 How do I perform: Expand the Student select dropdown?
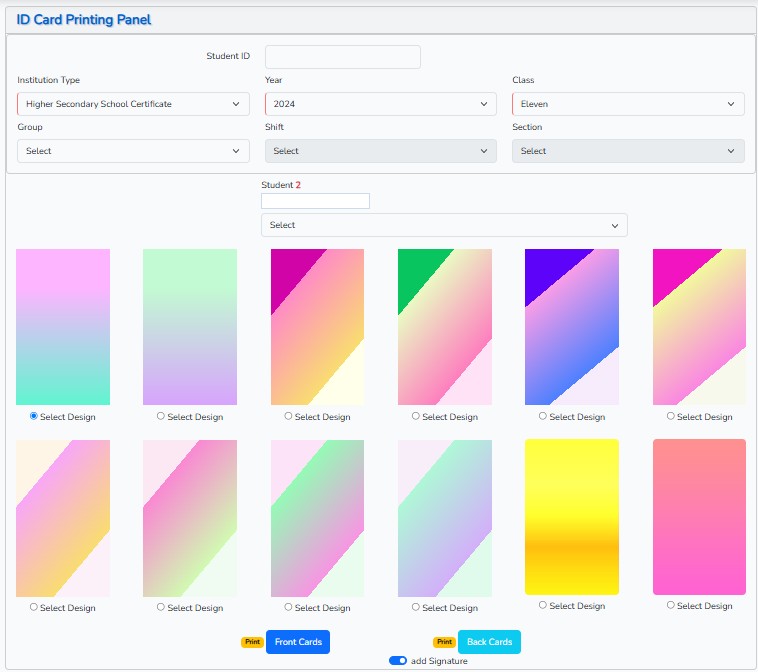pyautogui.click(x=444, y=225)
